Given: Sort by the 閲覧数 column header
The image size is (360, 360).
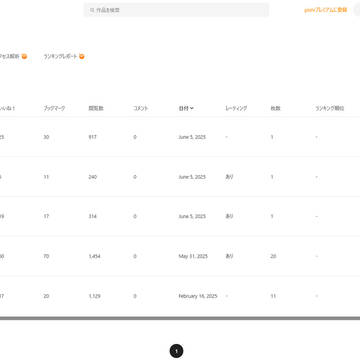Looking at the screenshot, I should 96,108.
